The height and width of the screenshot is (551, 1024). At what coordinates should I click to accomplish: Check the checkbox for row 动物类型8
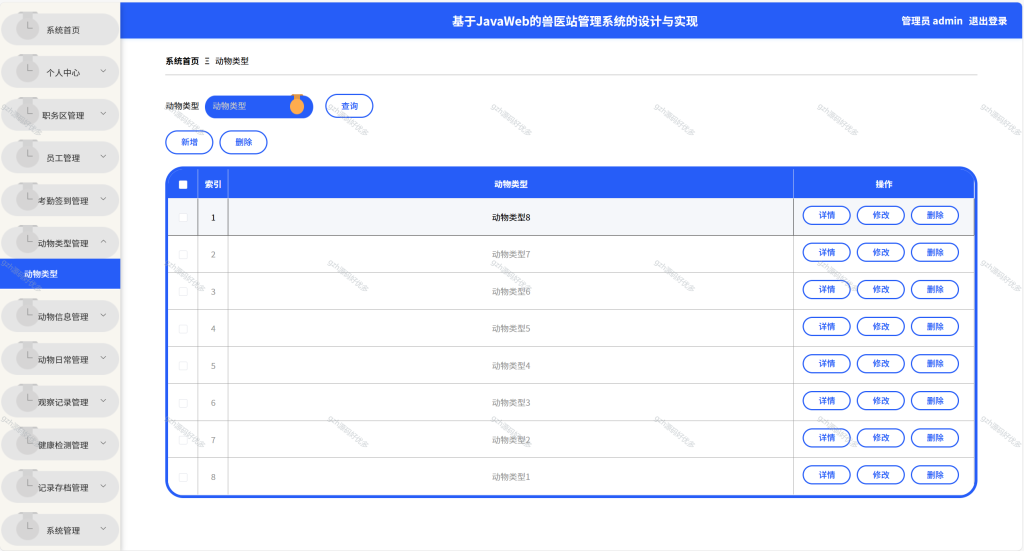pos(183,217)
